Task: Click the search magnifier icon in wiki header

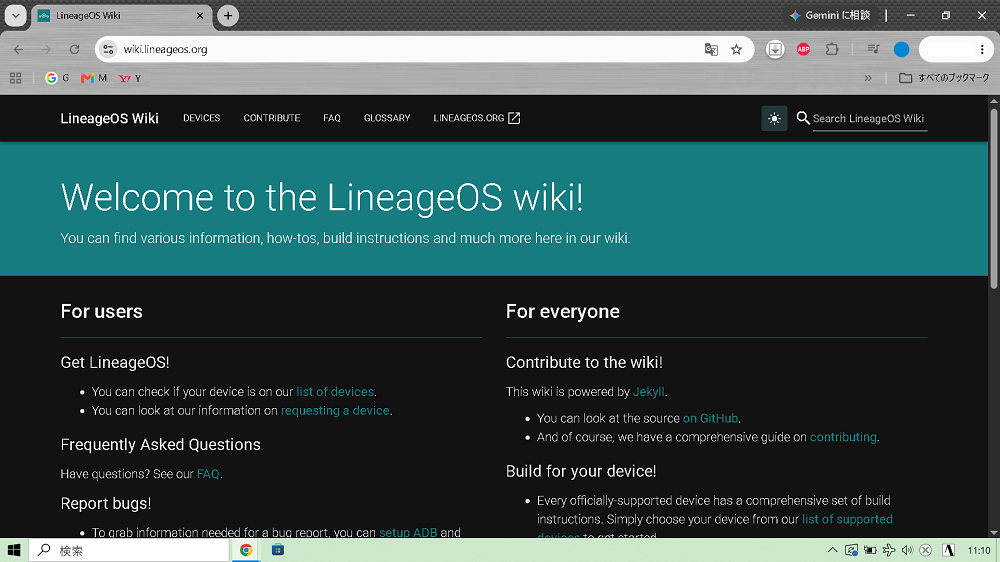Action: click(x=803, y=118)
